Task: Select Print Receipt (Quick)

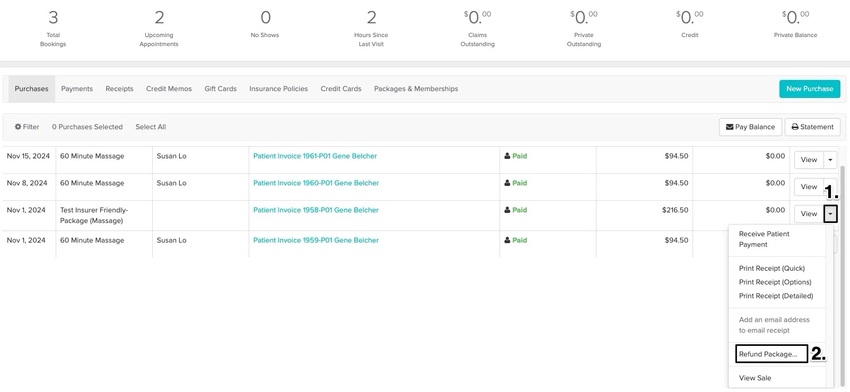Action: click(771, 268)
